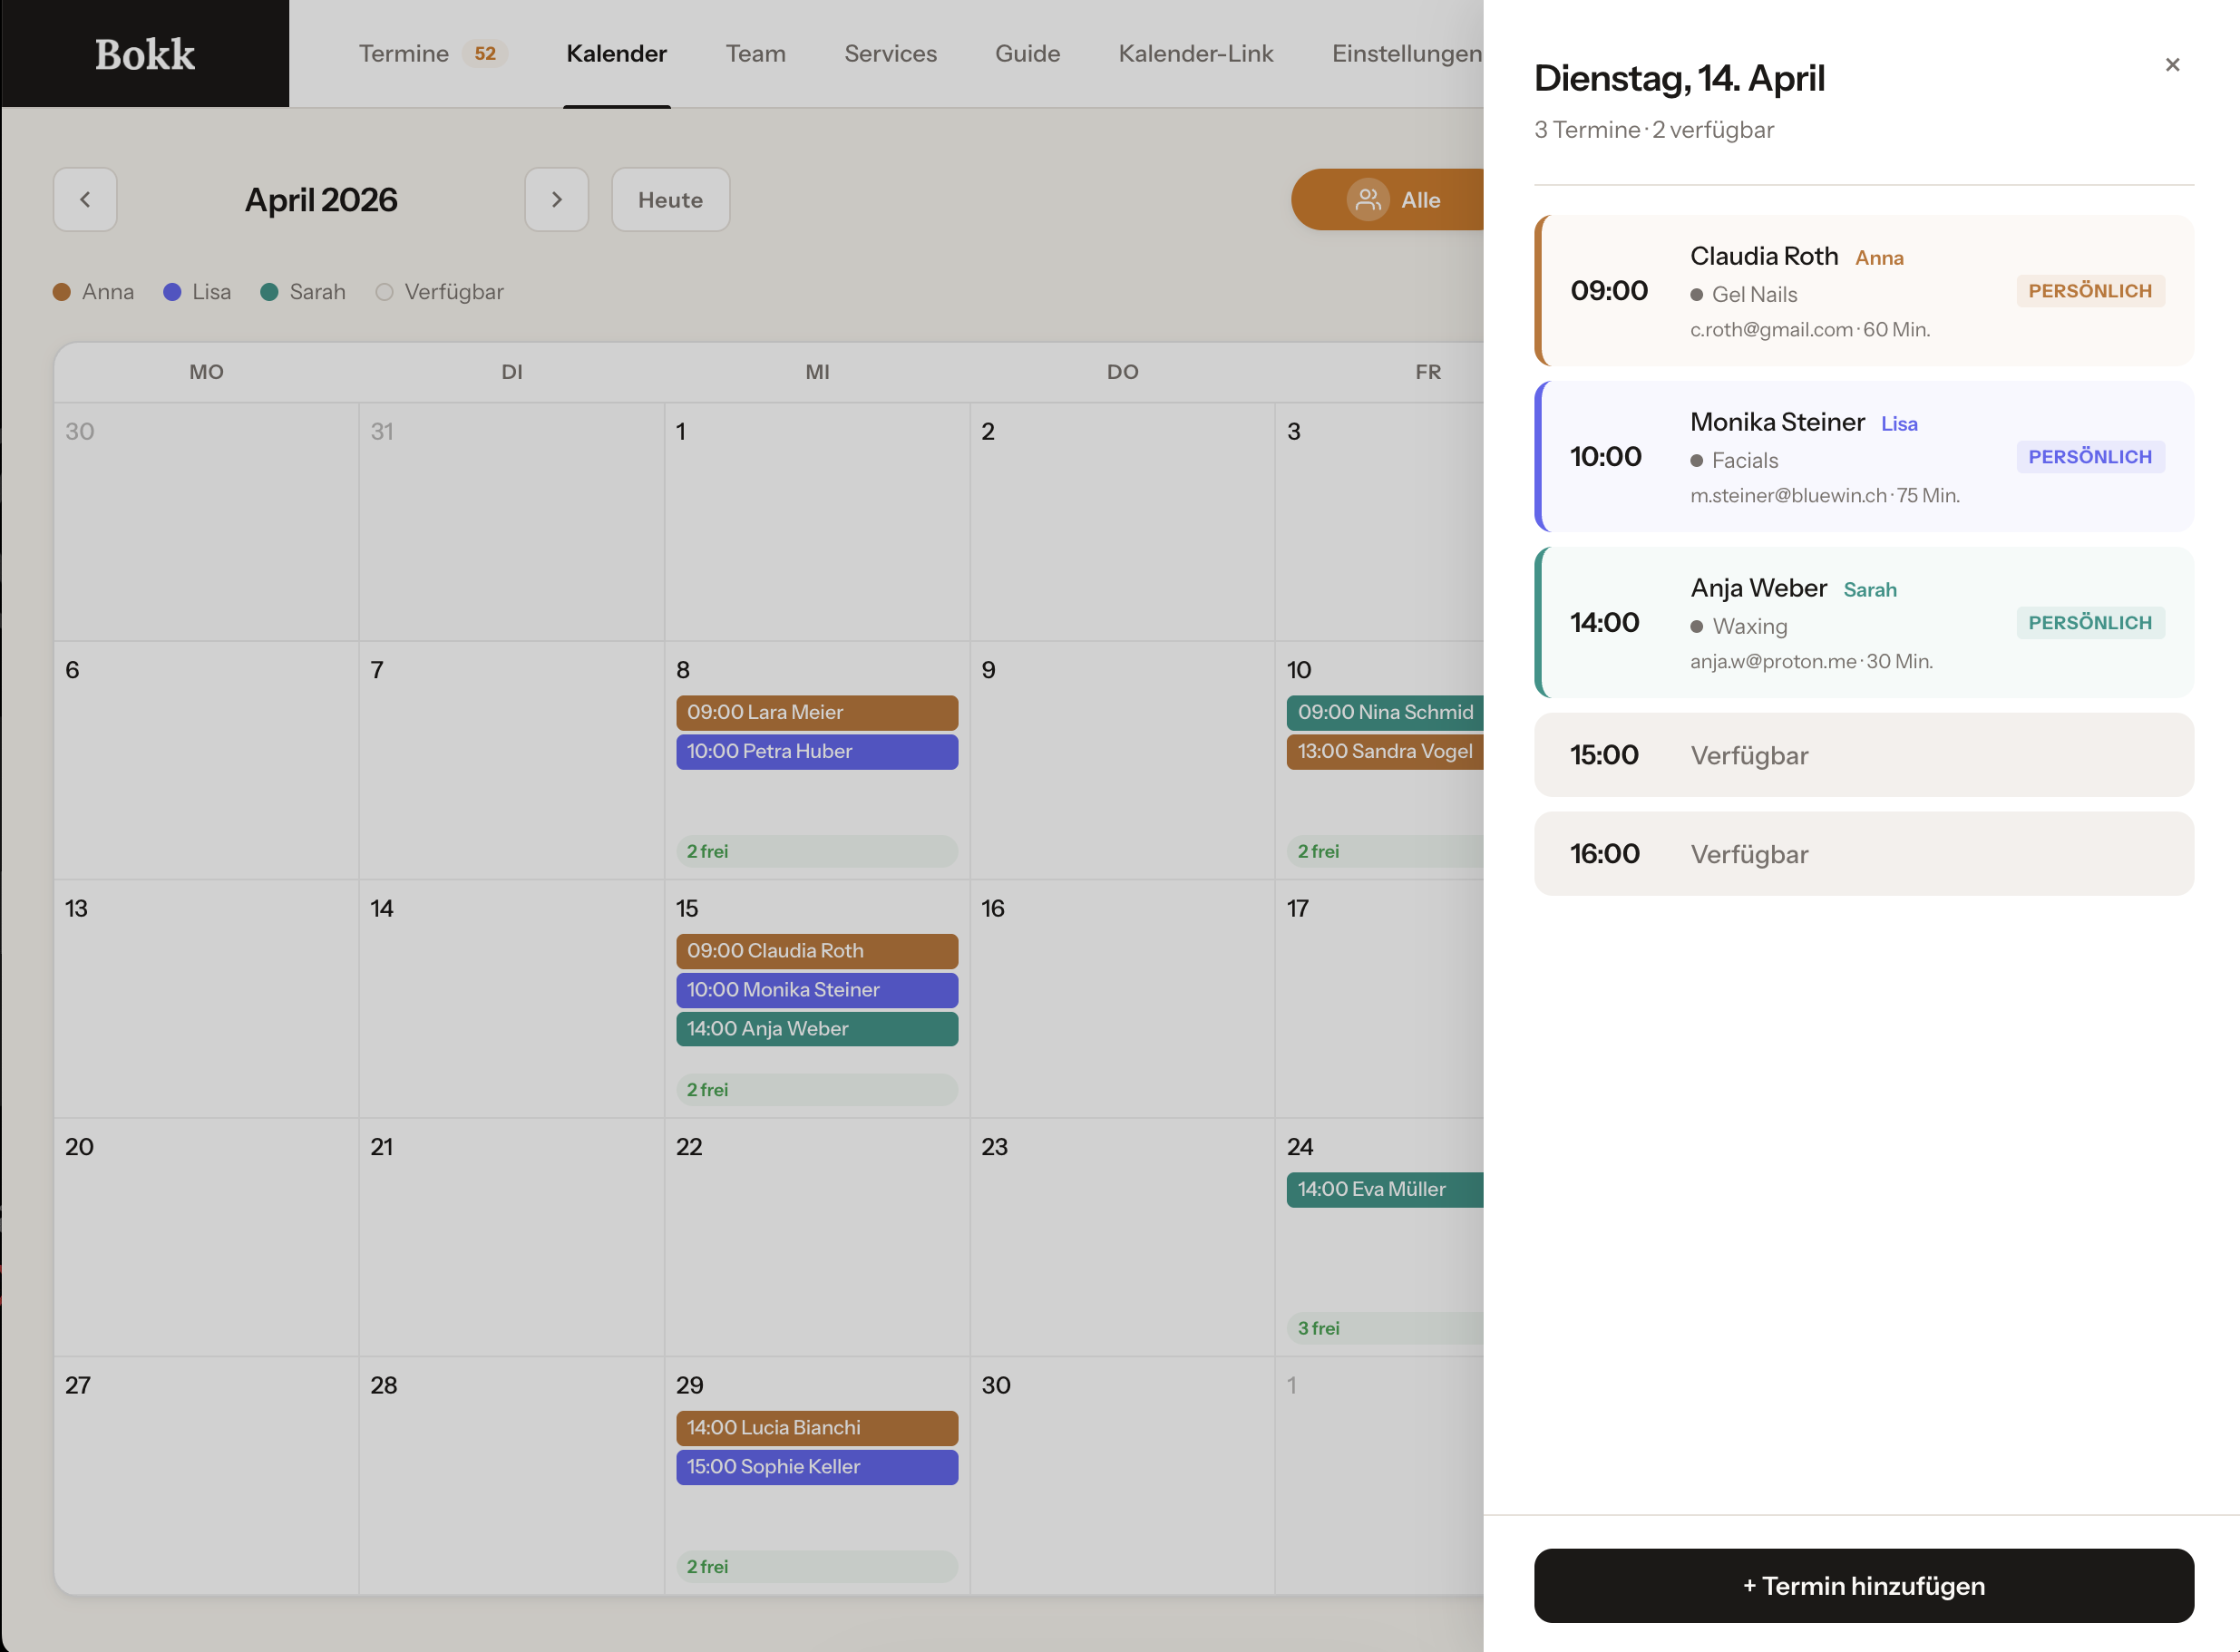The width and height of the screenshot is (2240, 1652).
Task: Navigate to the next month
Action: [557, 199]
